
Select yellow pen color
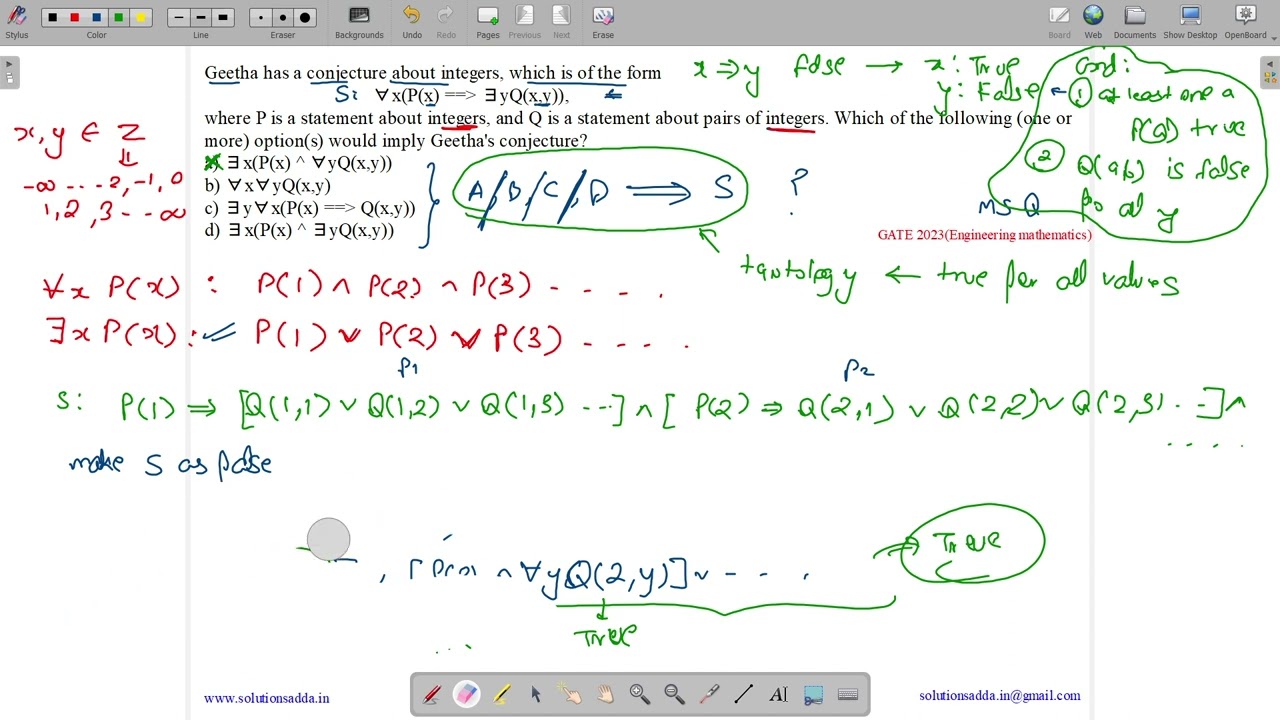pyautogui.click(x=141, y=17)
